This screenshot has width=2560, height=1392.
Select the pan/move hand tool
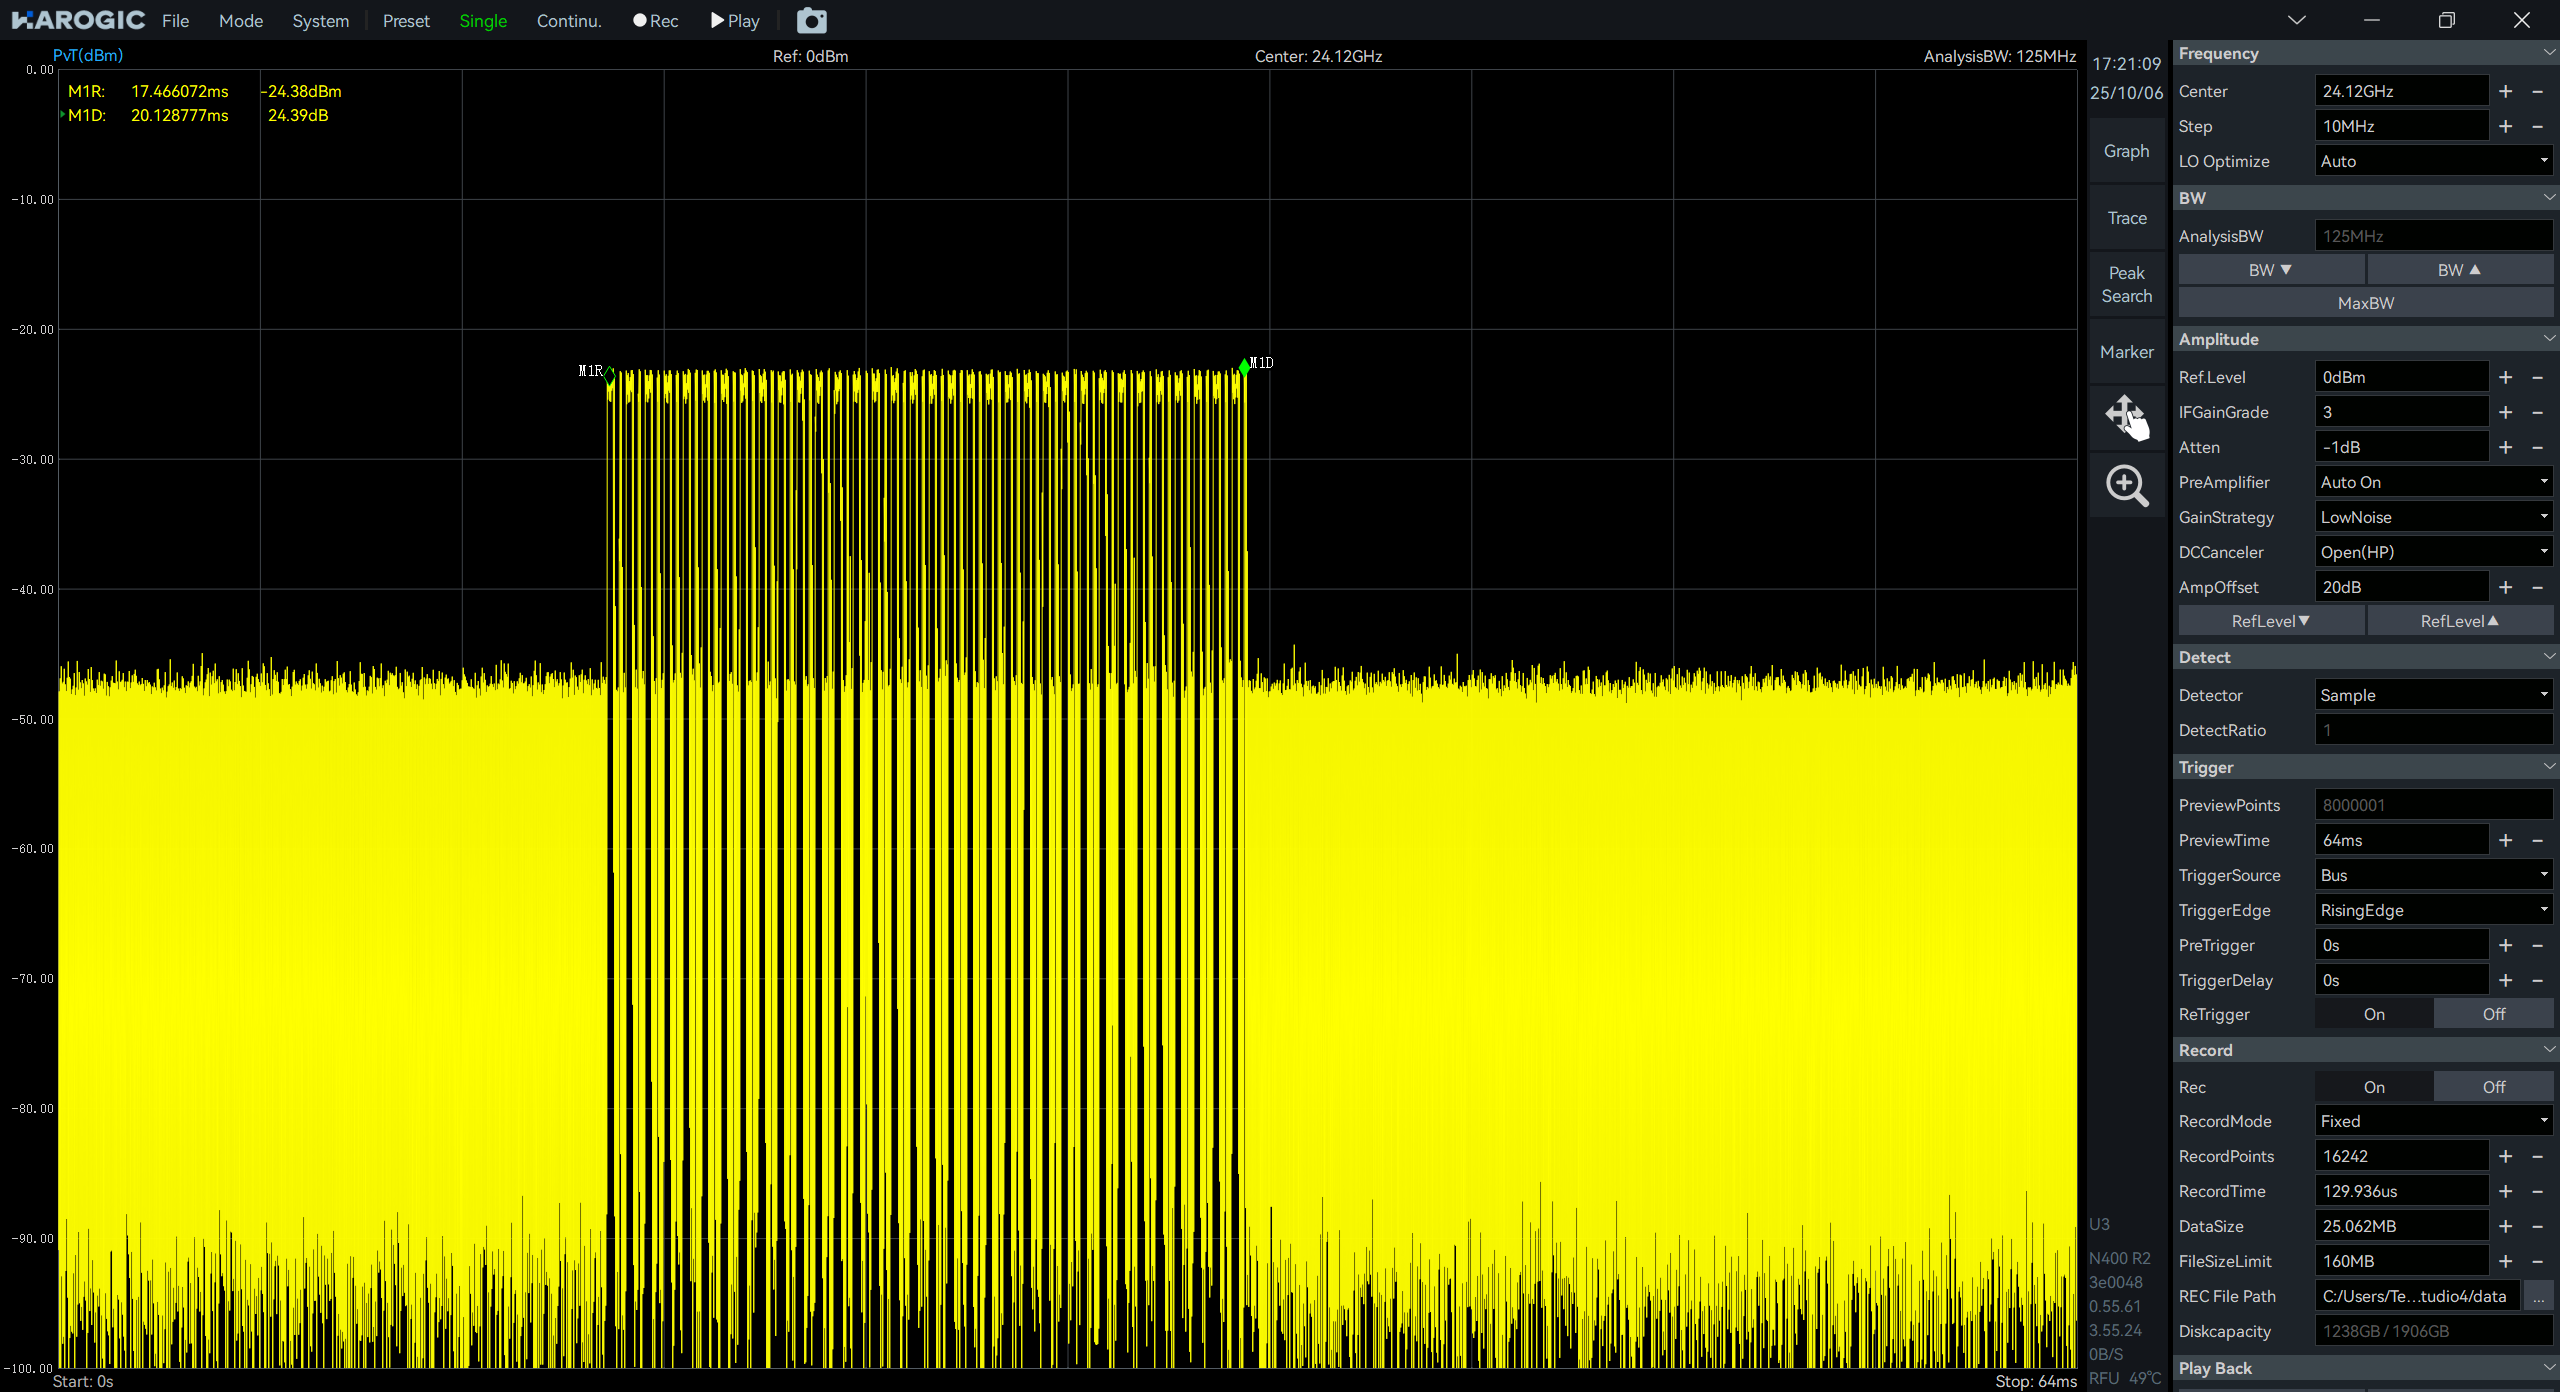click(2126, 416)
